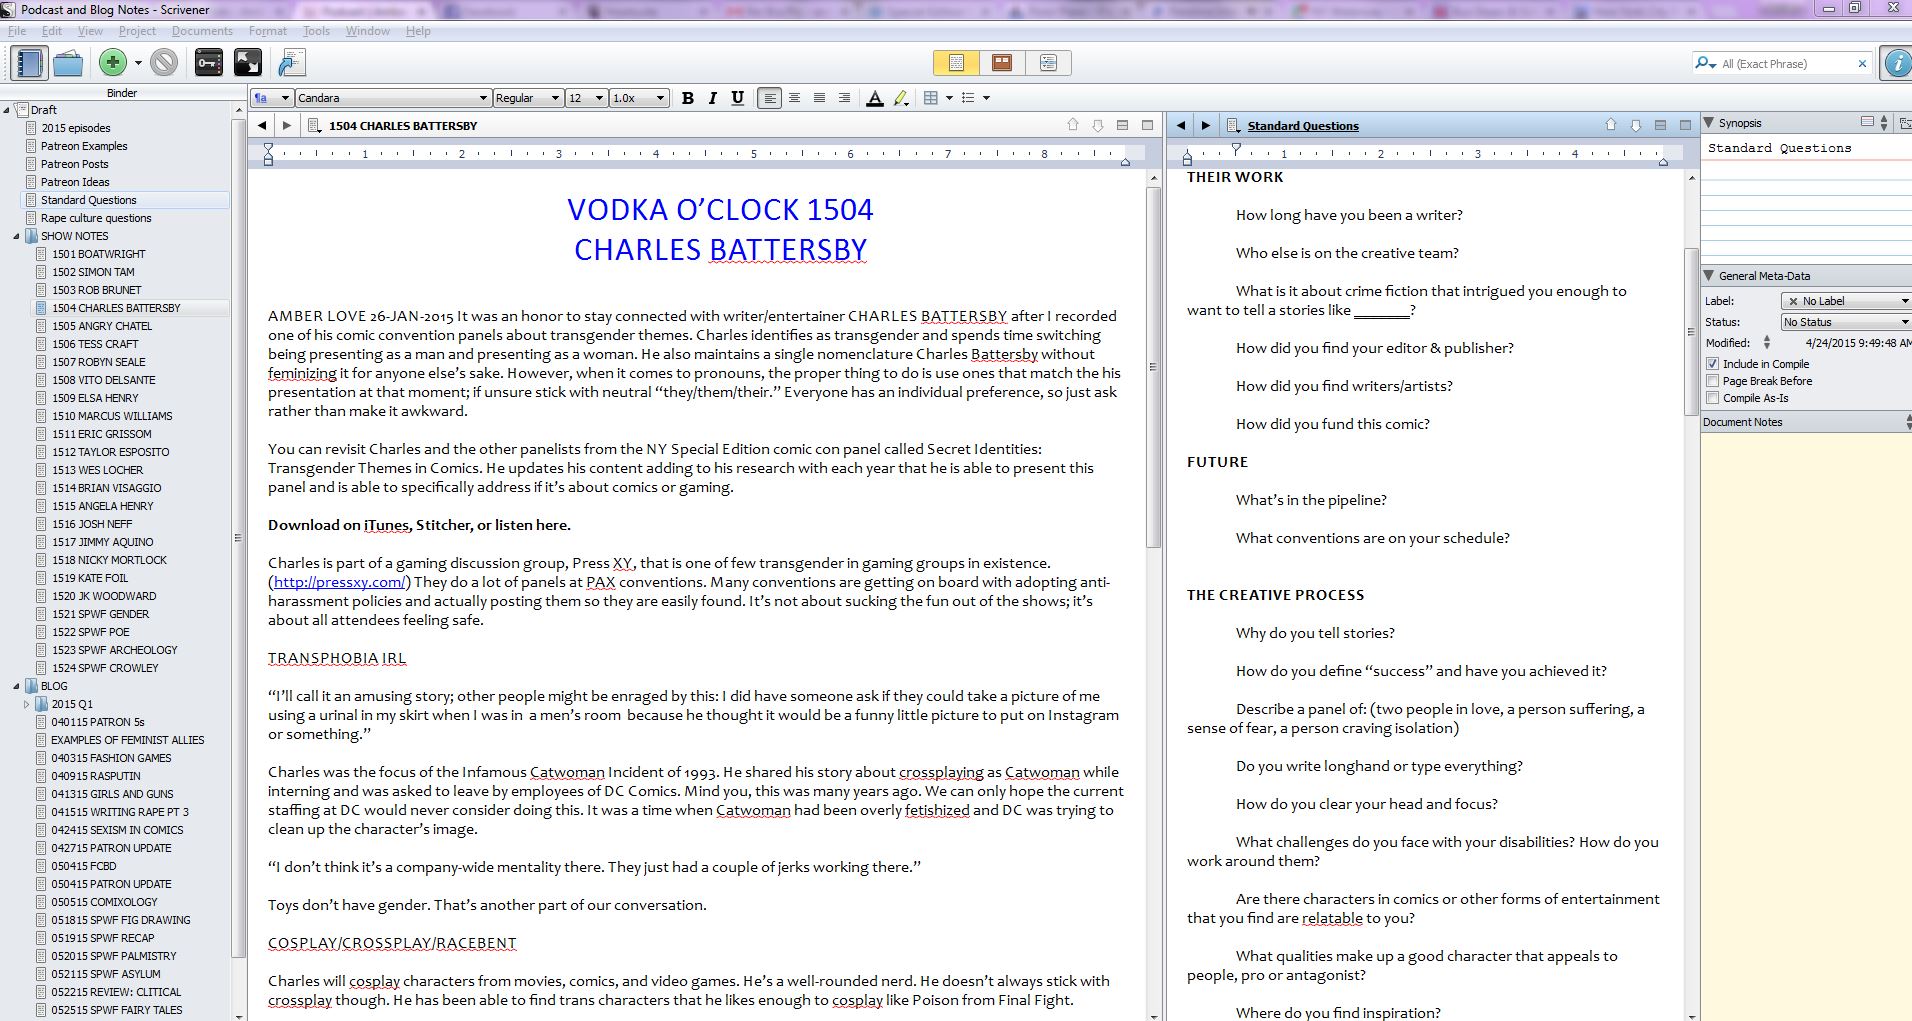
Task: Toggle horizontal split in left editor header
Action: (1122, 126)
